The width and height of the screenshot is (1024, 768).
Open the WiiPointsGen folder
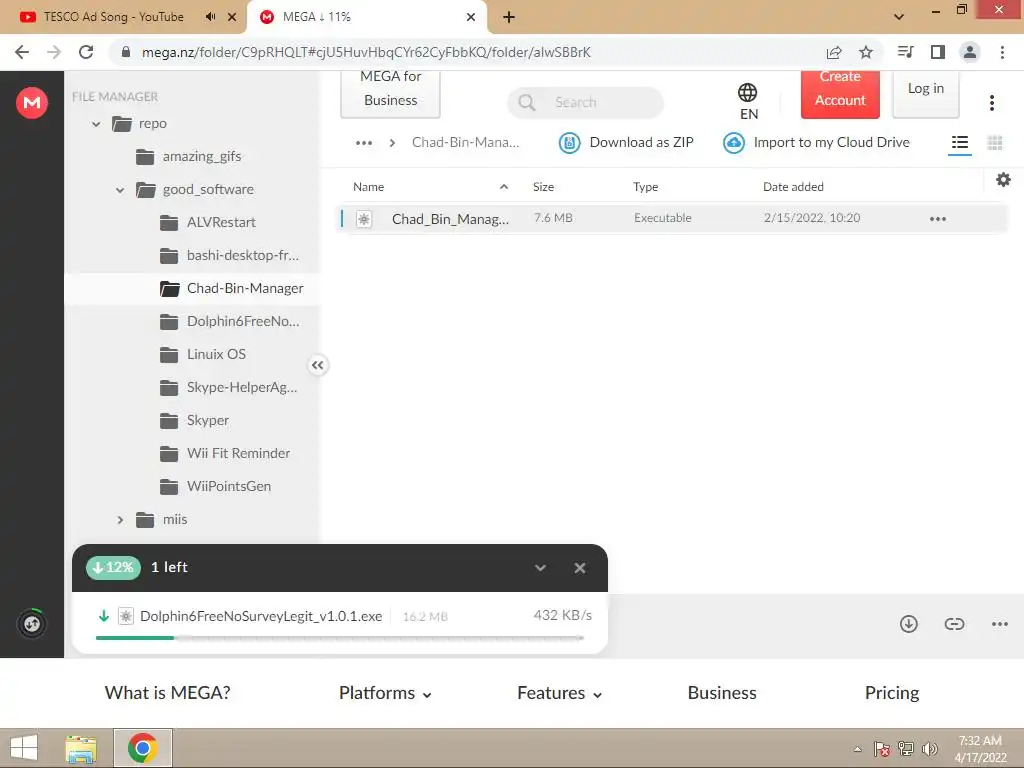tap(216, 487)
